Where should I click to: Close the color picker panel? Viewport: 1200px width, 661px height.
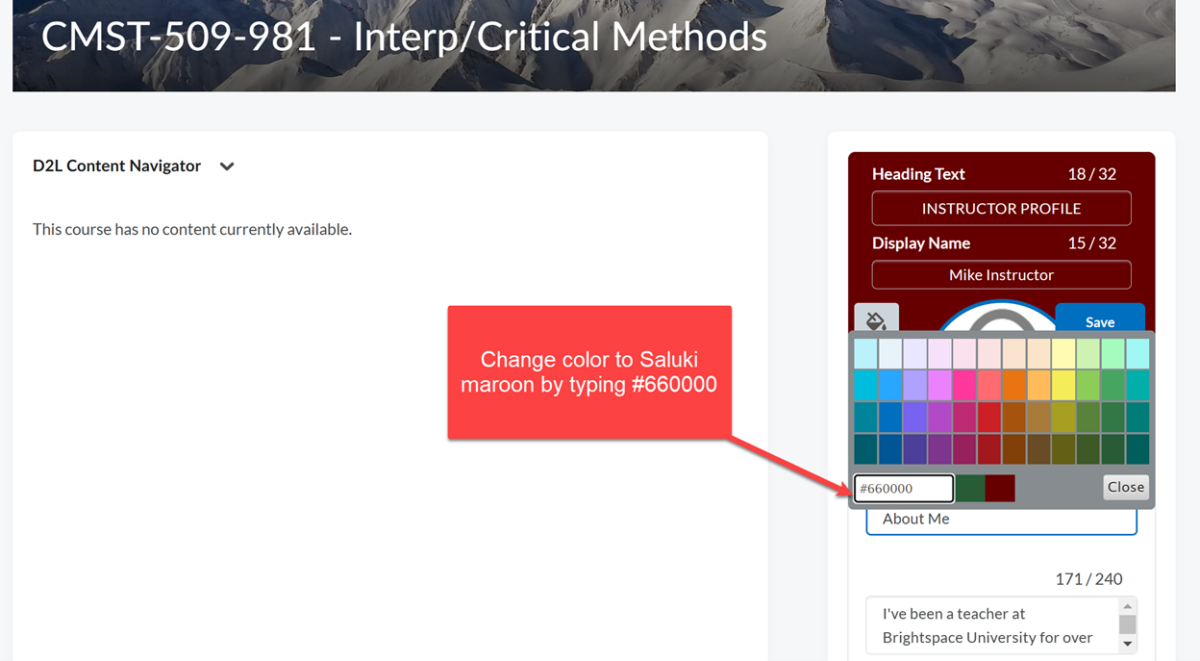[1126, 487]
